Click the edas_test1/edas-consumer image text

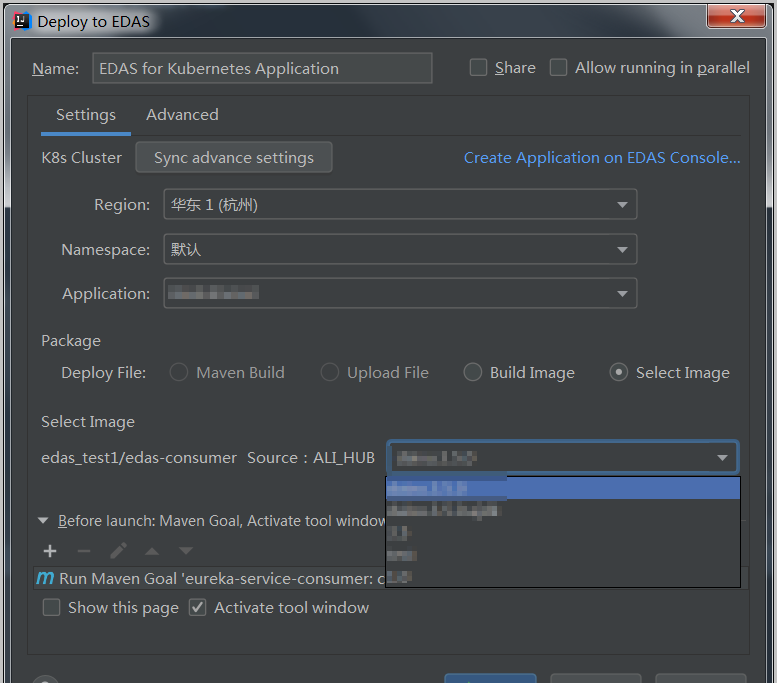click(x=139, y=457)
